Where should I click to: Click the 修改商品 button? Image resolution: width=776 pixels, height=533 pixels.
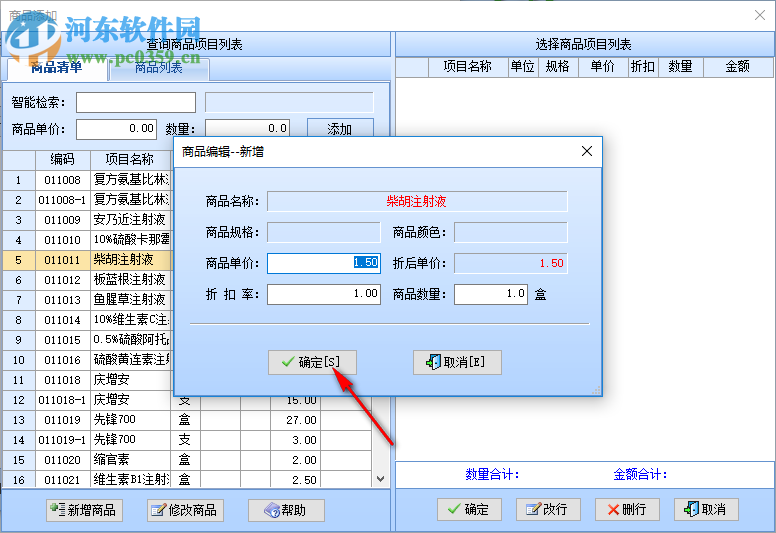(185, 510)
